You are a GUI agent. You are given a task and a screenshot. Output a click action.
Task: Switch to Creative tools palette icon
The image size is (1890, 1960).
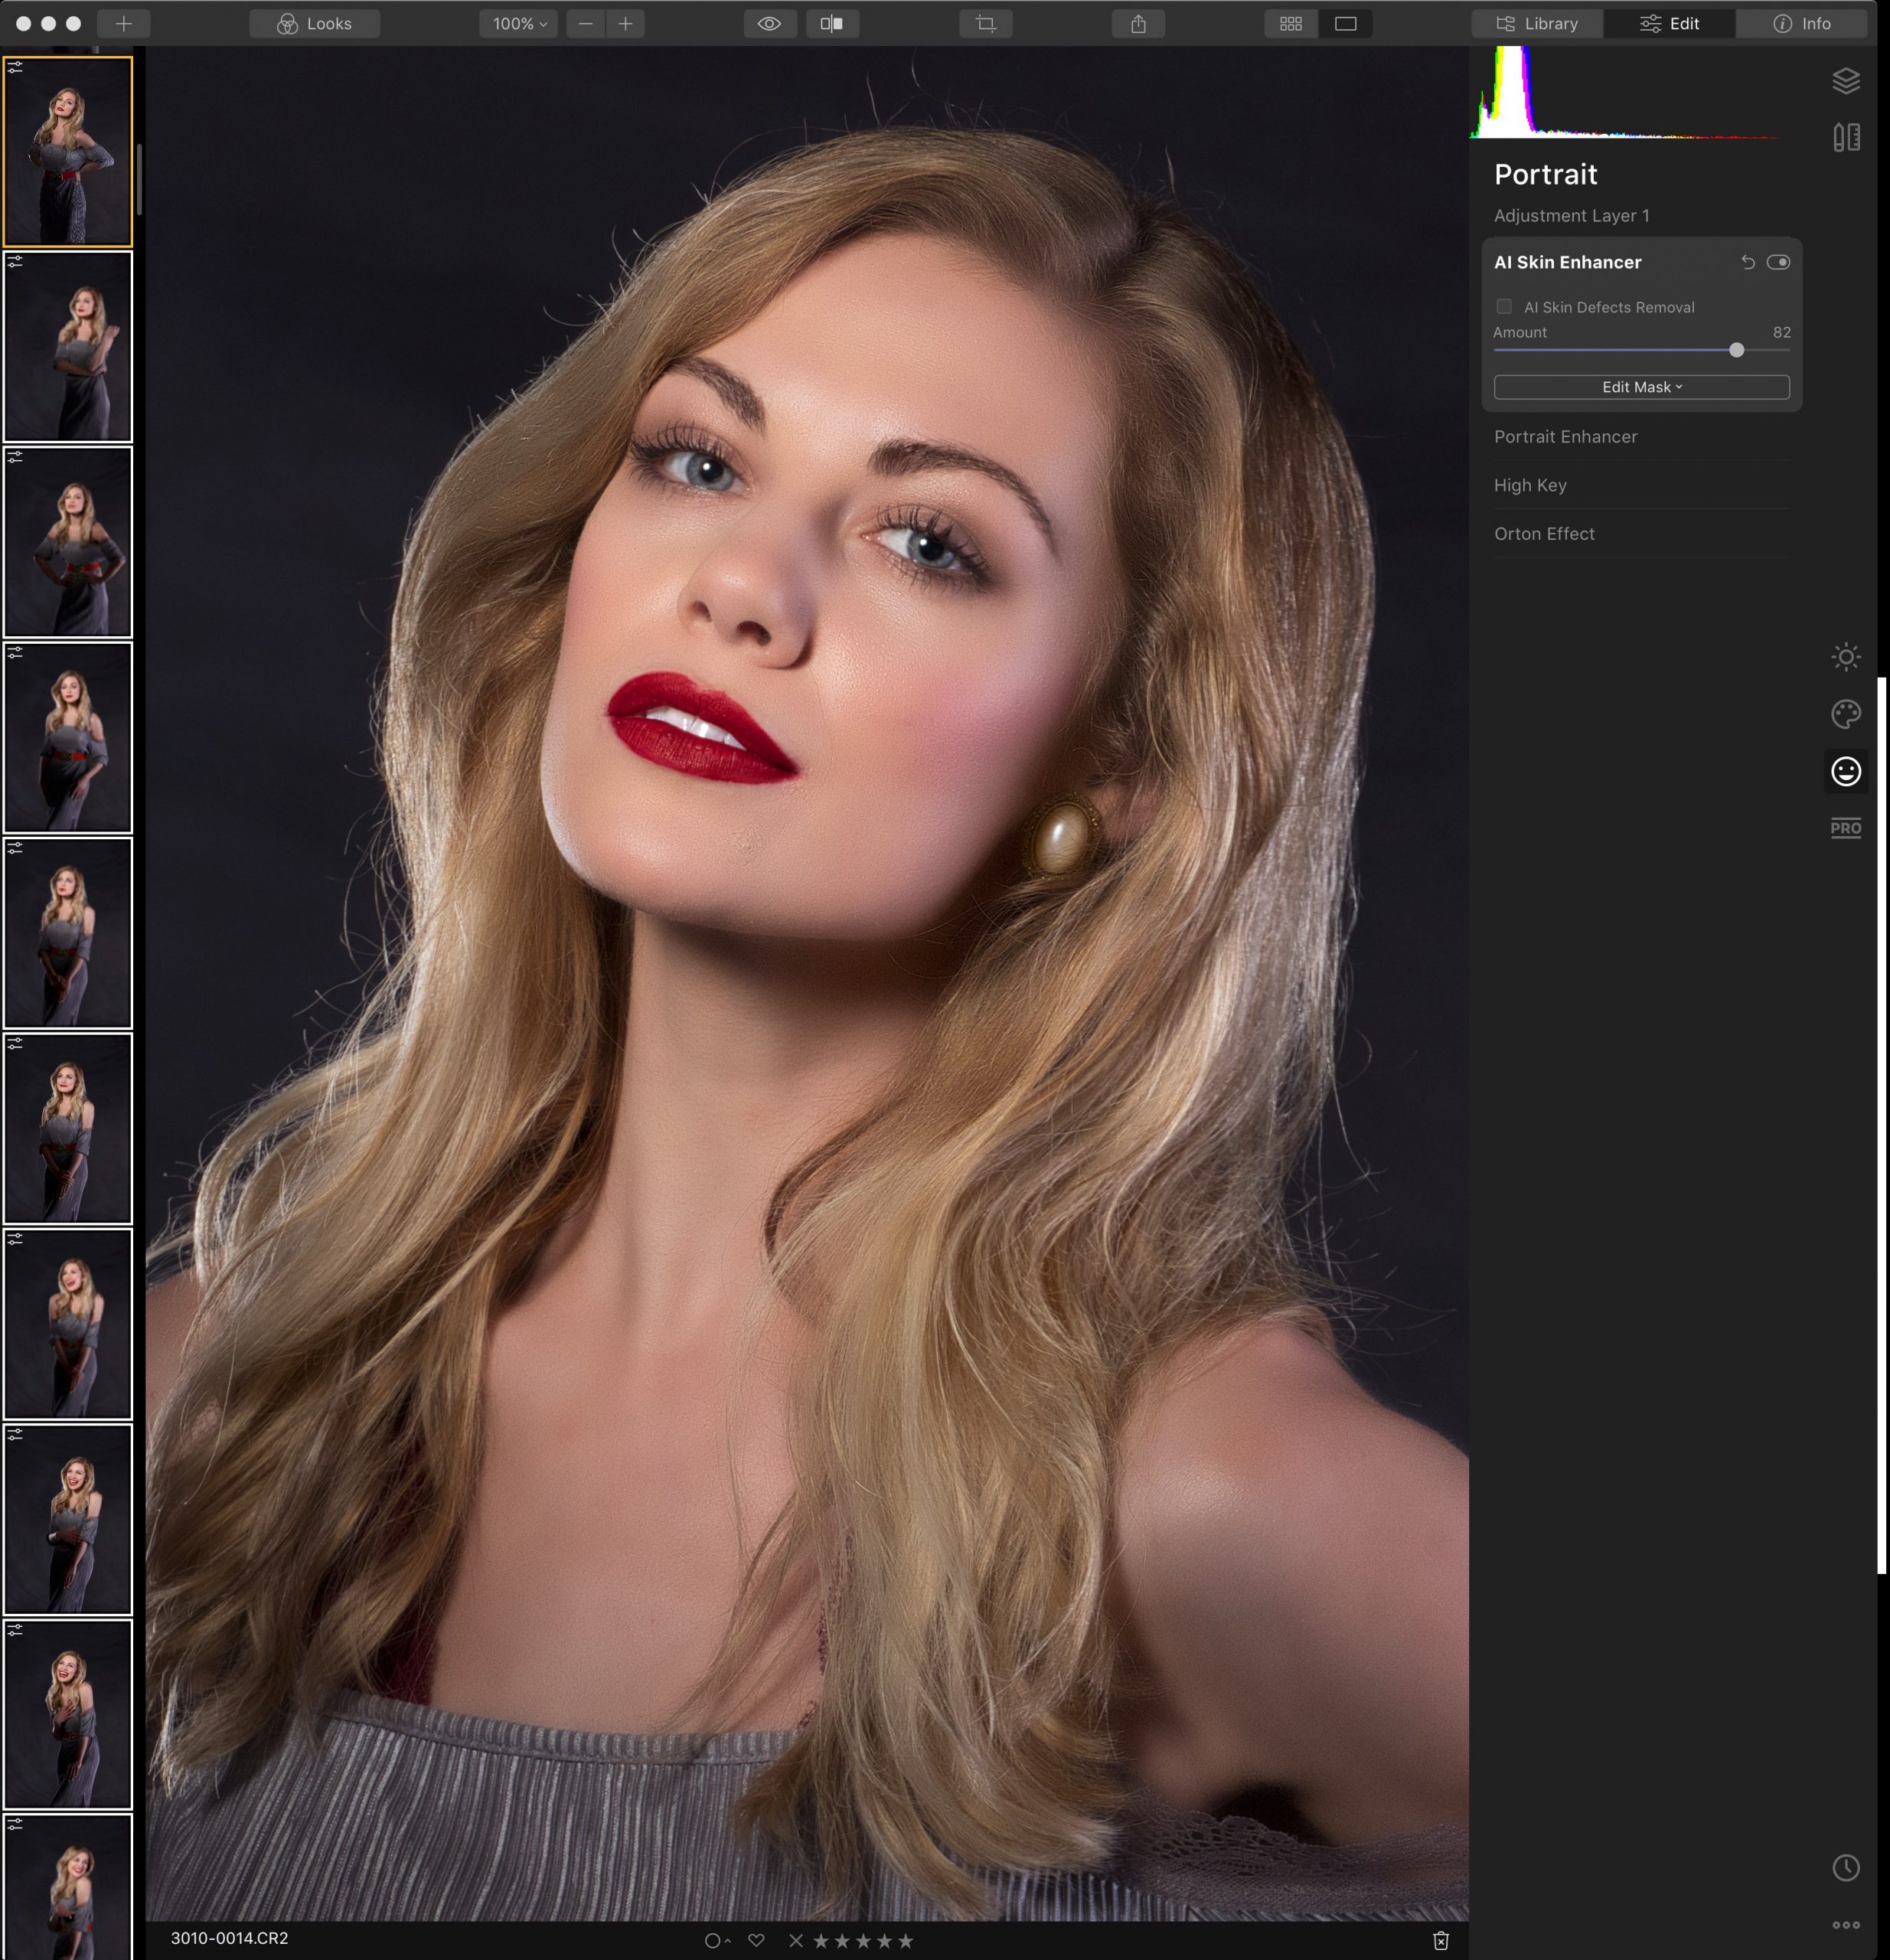coord(1845,714)
